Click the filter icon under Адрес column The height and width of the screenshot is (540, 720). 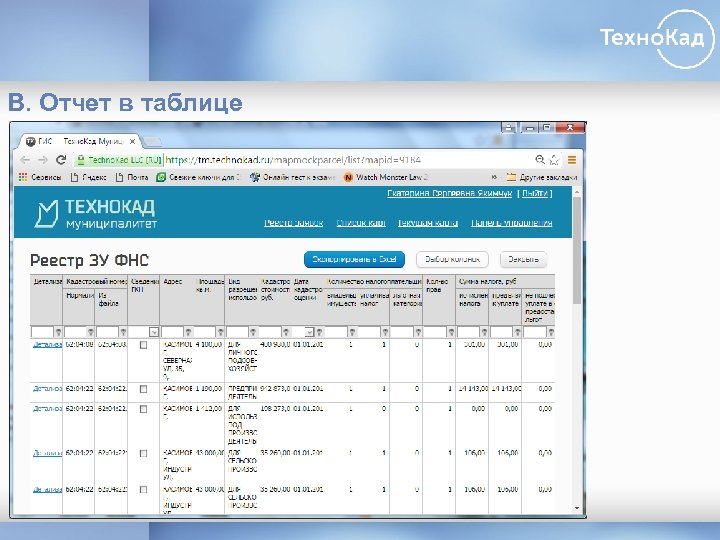click(188, 332)
